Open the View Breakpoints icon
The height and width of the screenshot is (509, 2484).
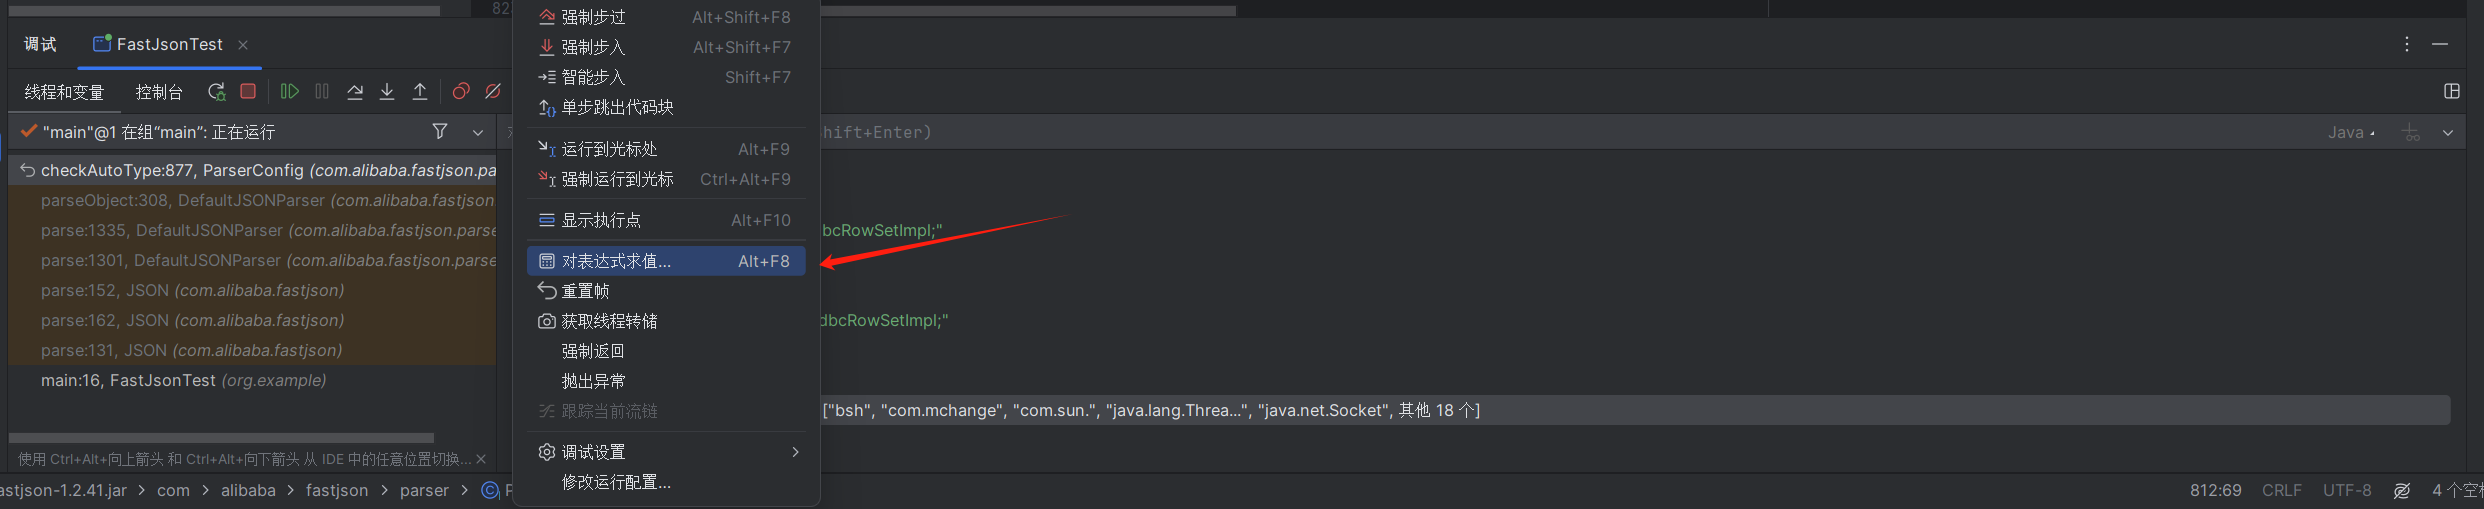click(x=460, y=92)
